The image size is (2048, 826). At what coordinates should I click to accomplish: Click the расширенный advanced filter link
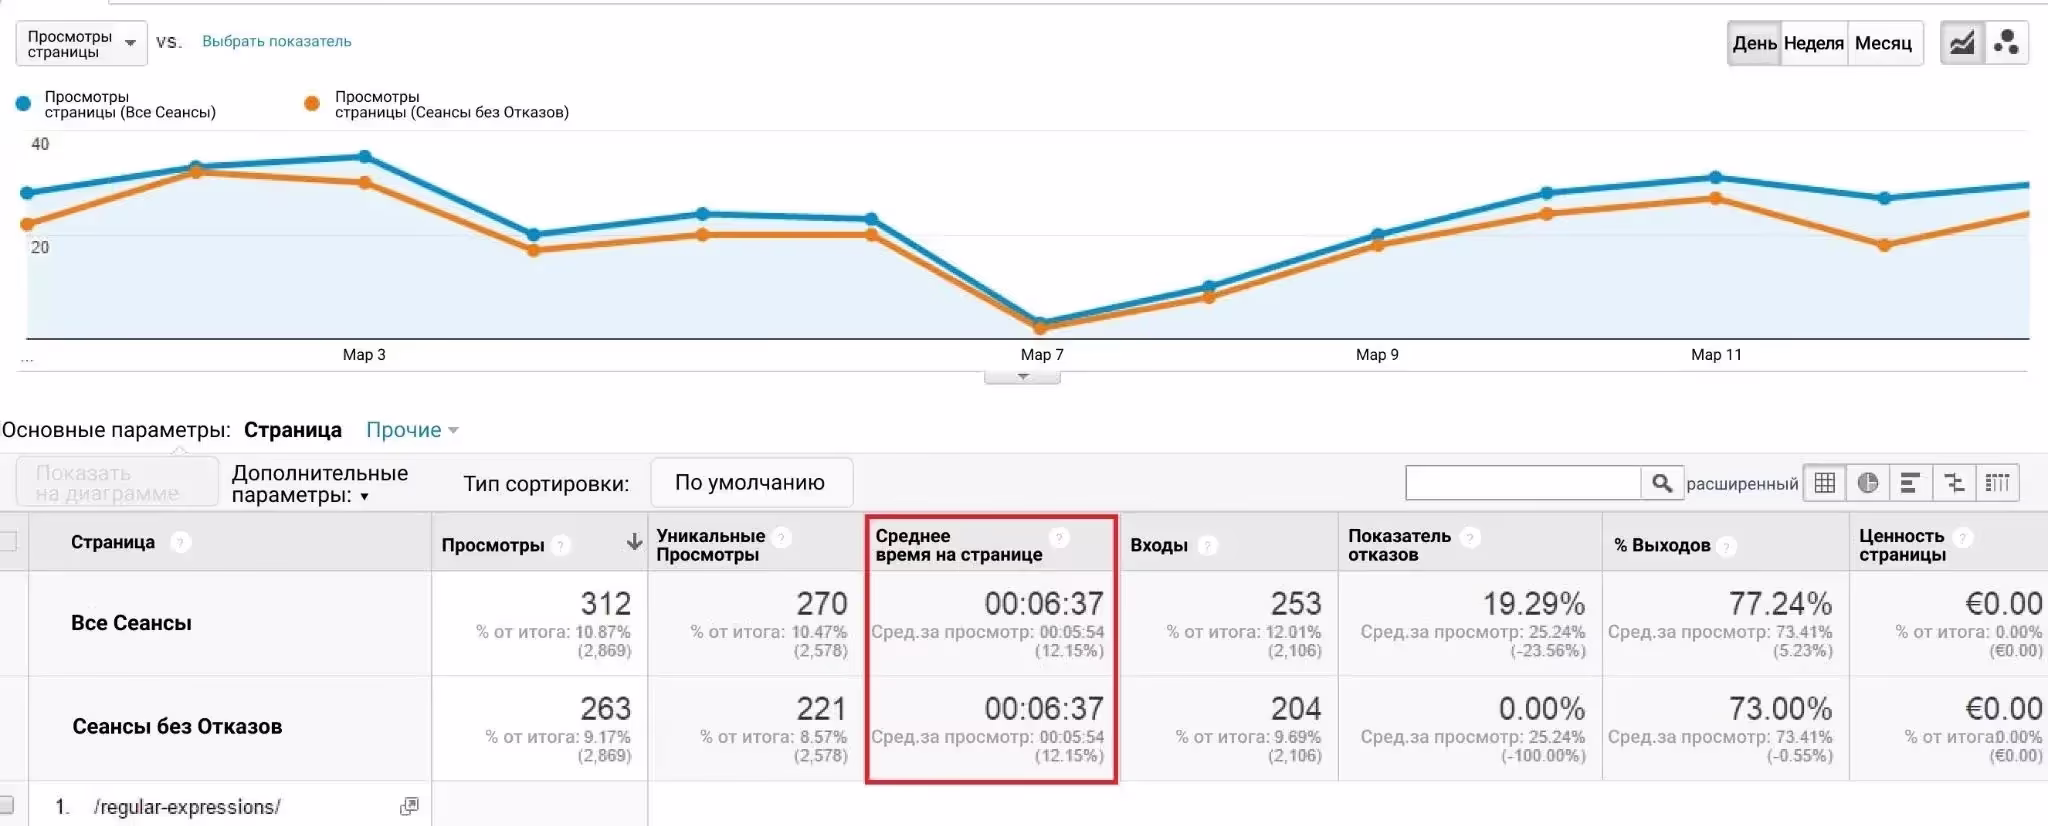1742,484
